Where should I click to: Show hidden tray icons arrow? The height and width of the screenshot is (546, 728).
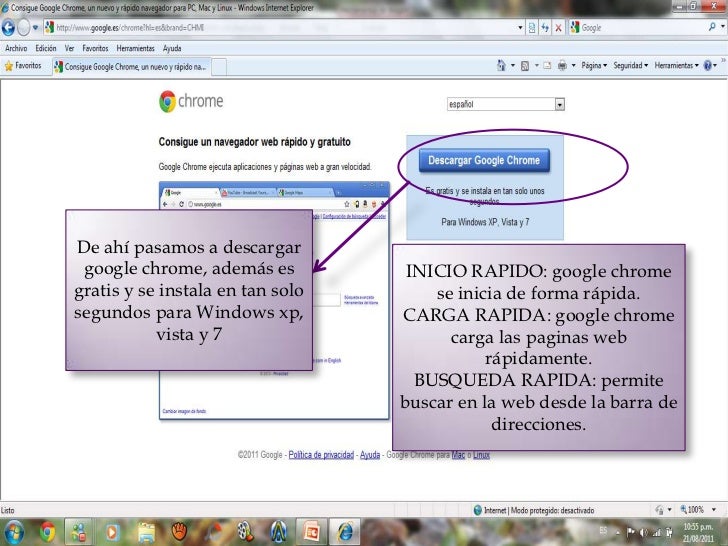[618, 533]
